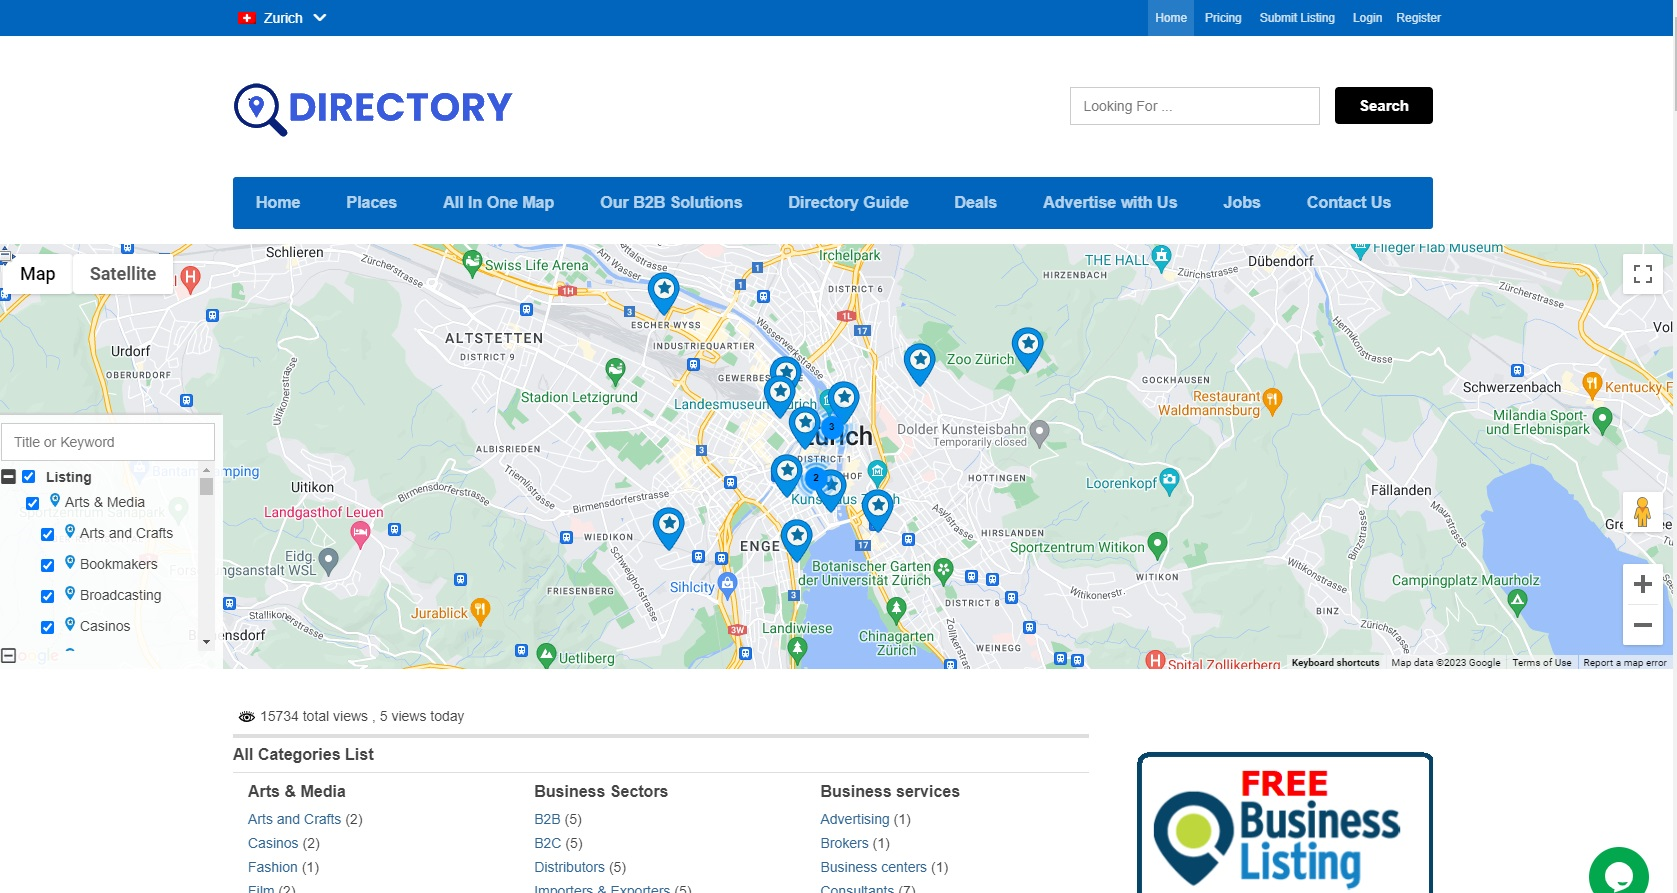
Task: Click the black Search button
Action: pyautogui.click(x=1383, y=106)
